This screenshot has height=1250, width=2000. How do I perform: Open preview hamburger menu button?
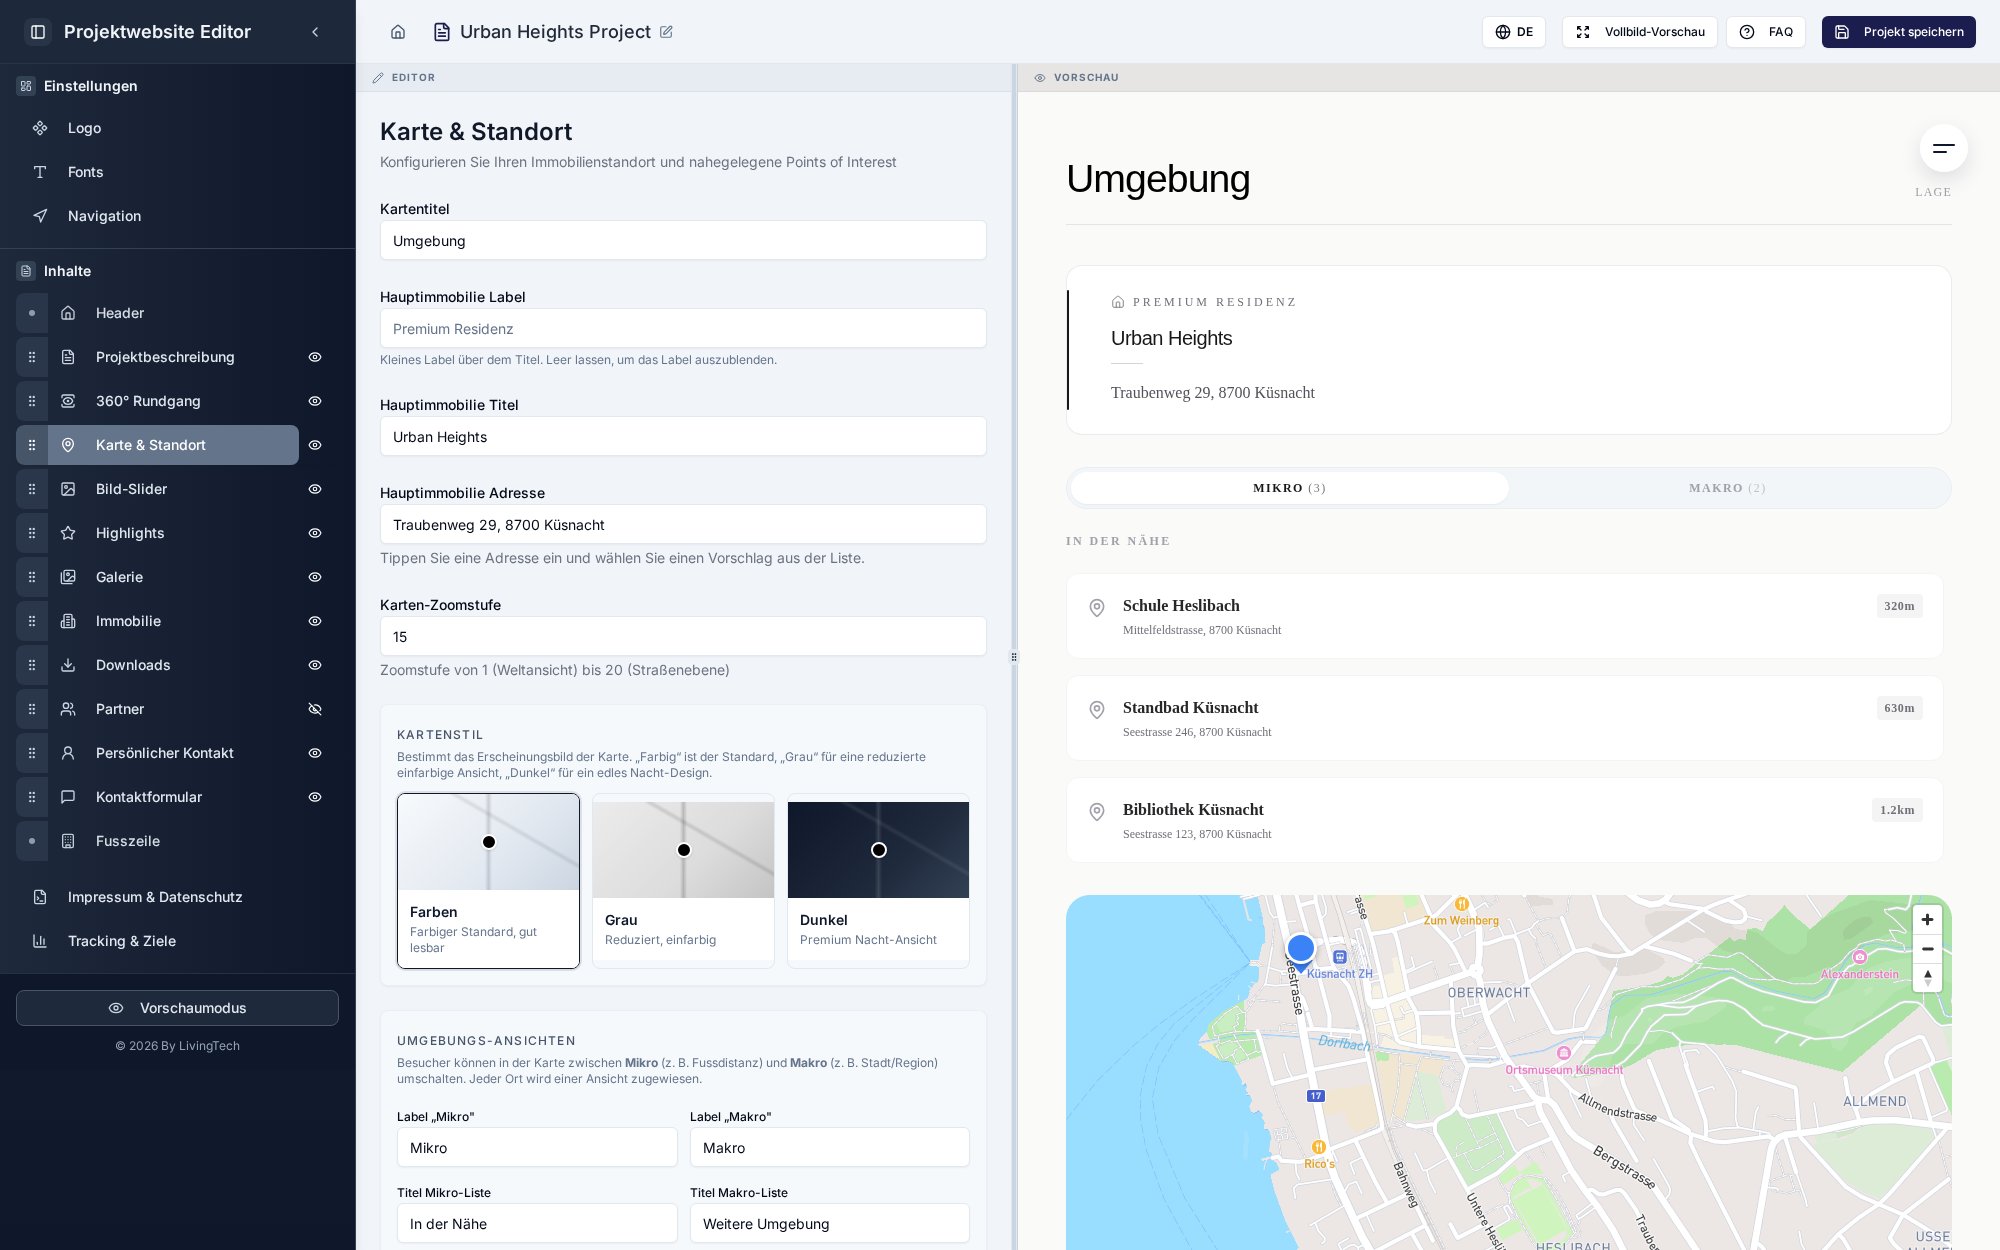click(1943, 148)
